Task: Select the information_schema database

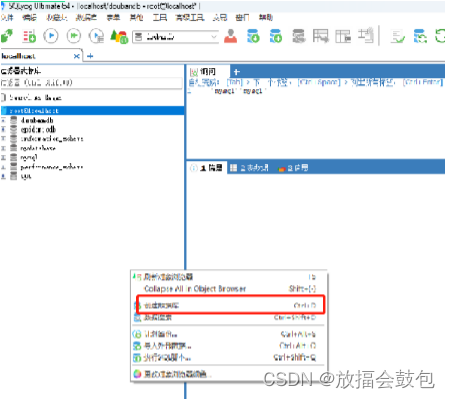Action: 52,139
